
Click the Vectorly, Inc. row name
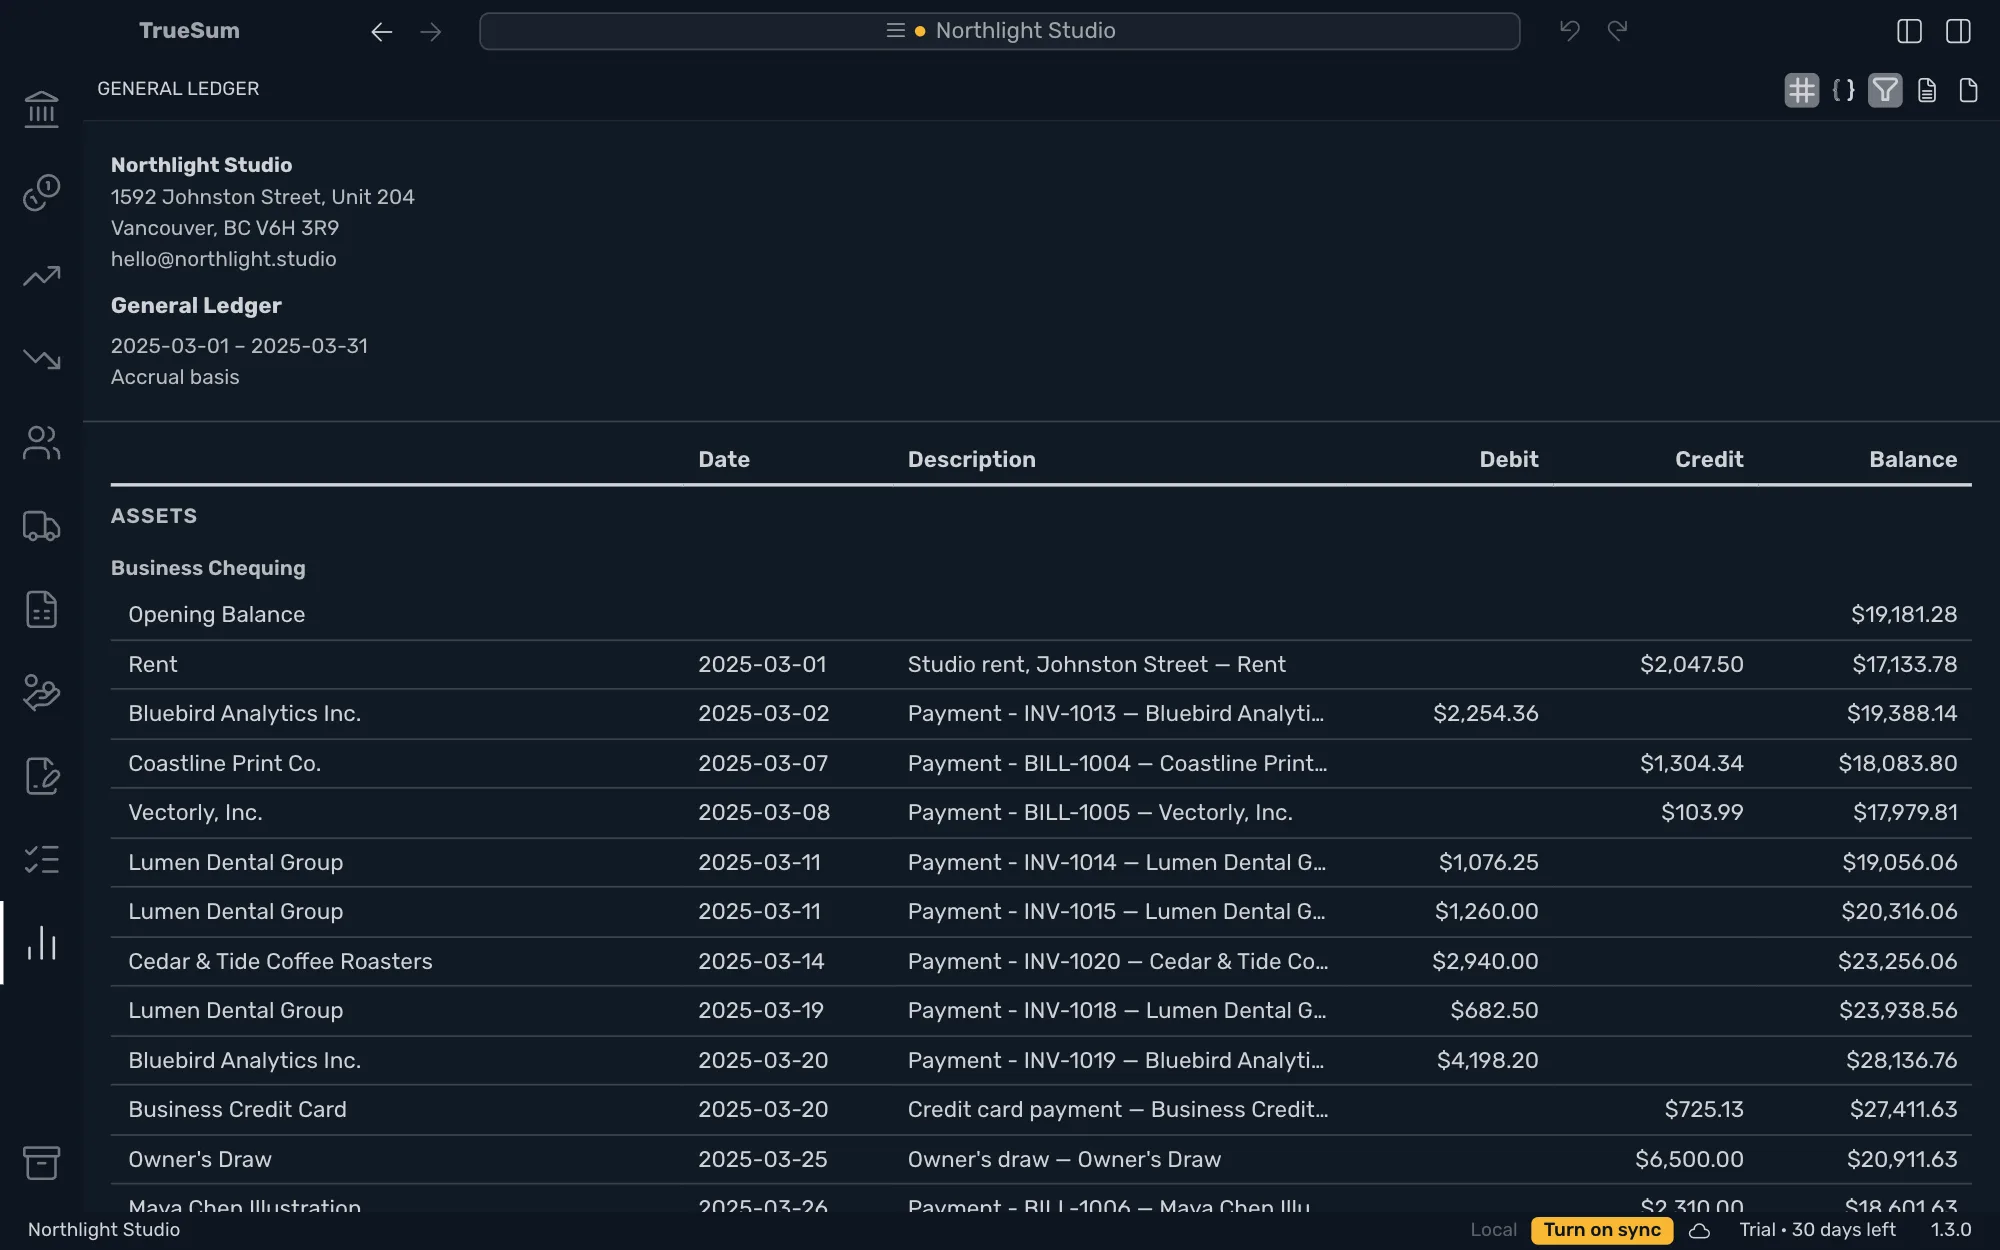(x=195, y=813)
